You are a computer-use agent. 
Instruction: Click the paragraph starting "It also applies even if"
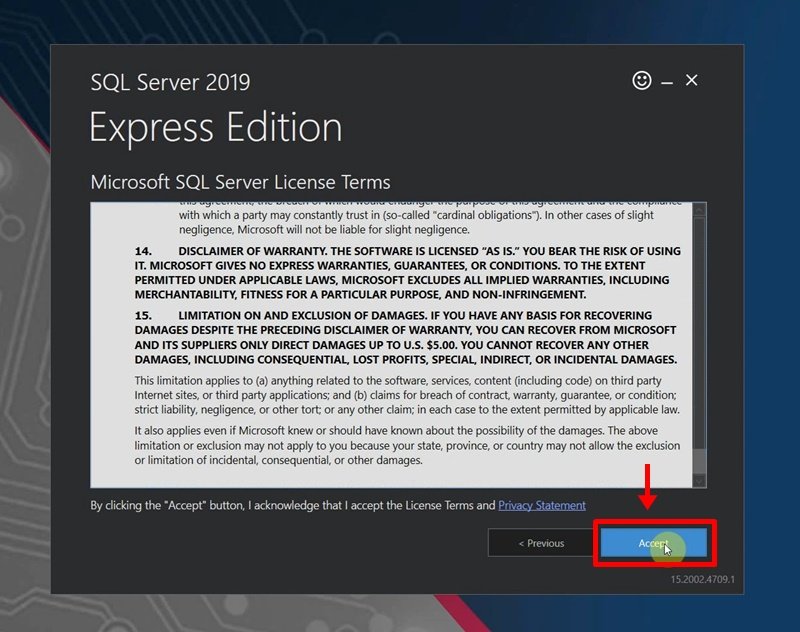pyautogui.click(x=407, y=445)
